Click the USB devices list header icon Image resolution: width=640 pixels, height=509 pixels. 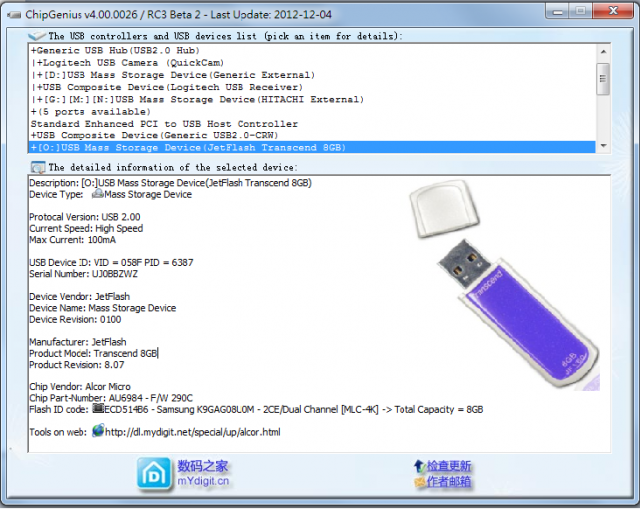coord(37,36)
